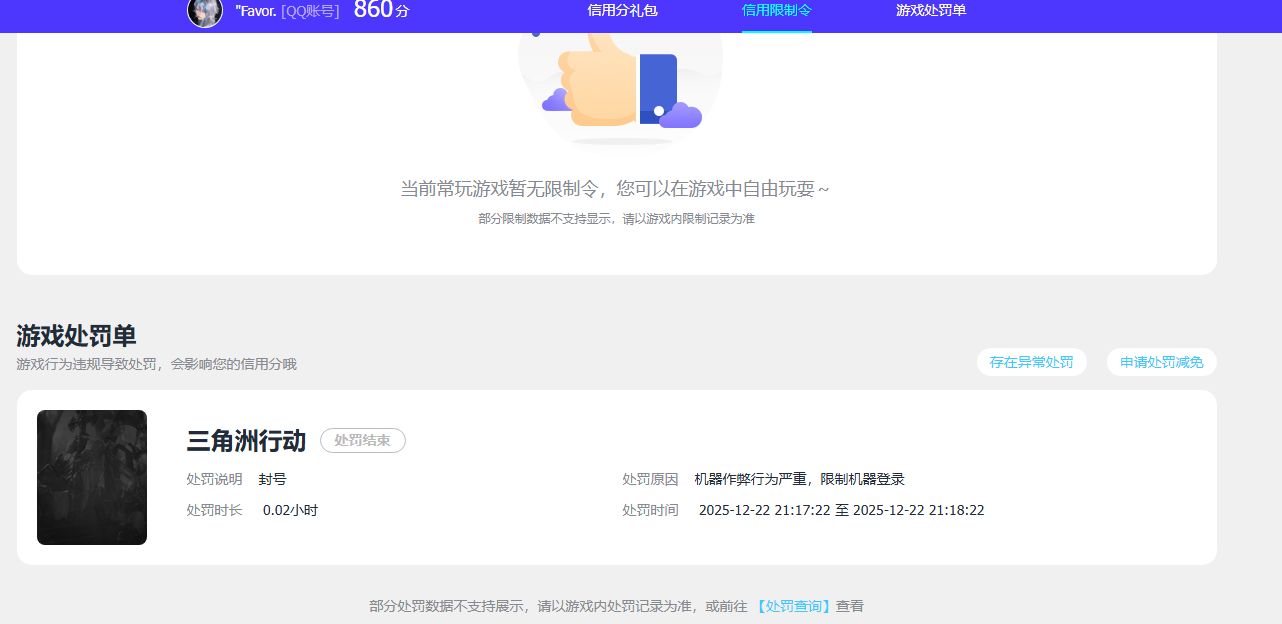Click the 申请处罚减免 button
Viewport: 1282px width, 624px height.
(1161, 362)
